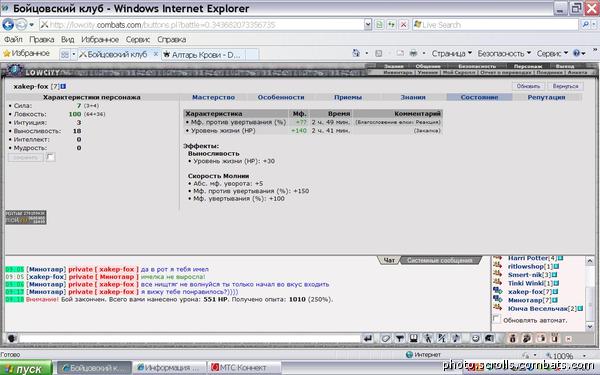Click the Выход link in game menu
600x375 pixels.
(x=565, y=66)
